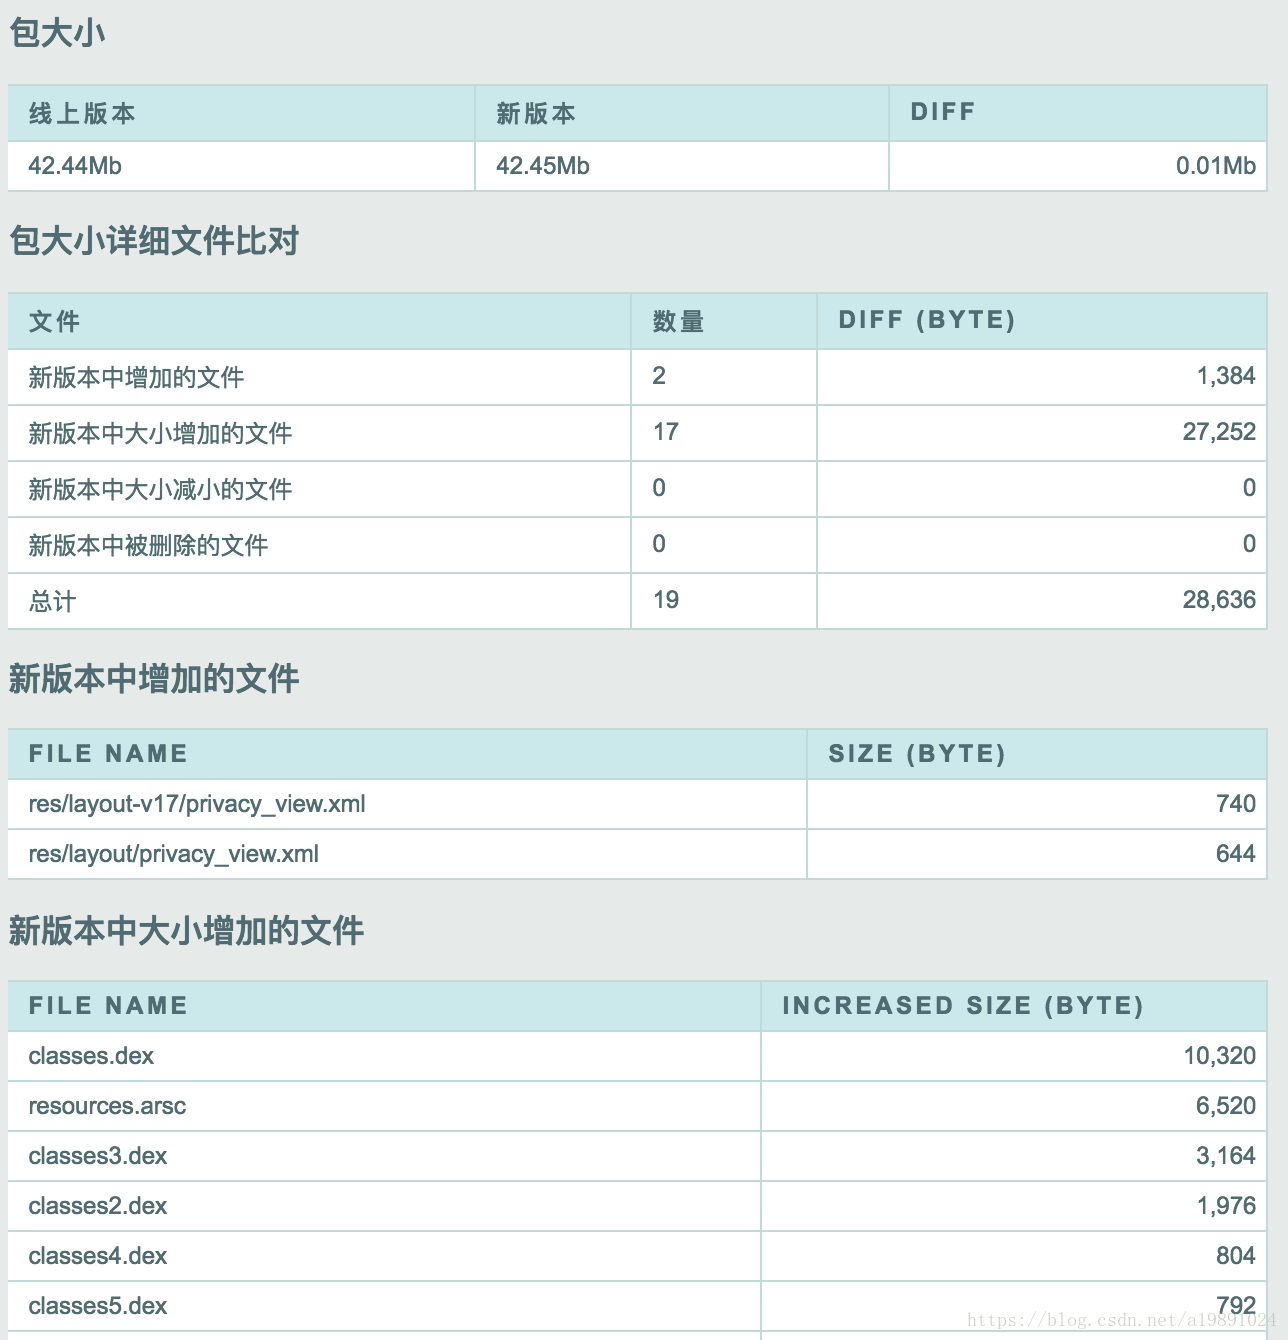Click the 6,520 increased size value

point(1226,1106)
